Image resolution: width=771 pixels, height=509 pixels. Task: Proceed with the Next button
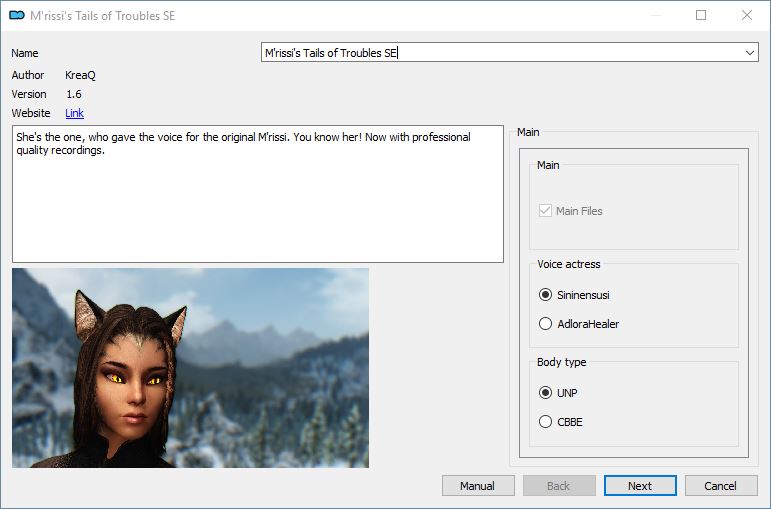pyautogui.click(x=640, y=486)
